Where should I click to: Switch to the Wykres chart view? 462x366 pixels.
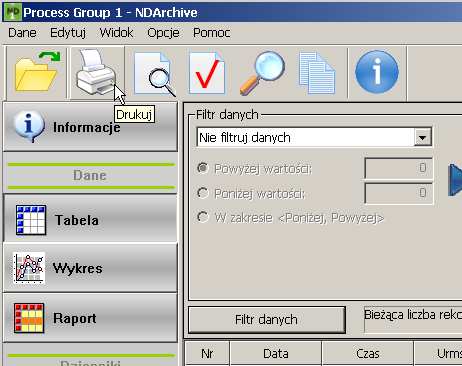pyautogui.click(x=90, y=268)
